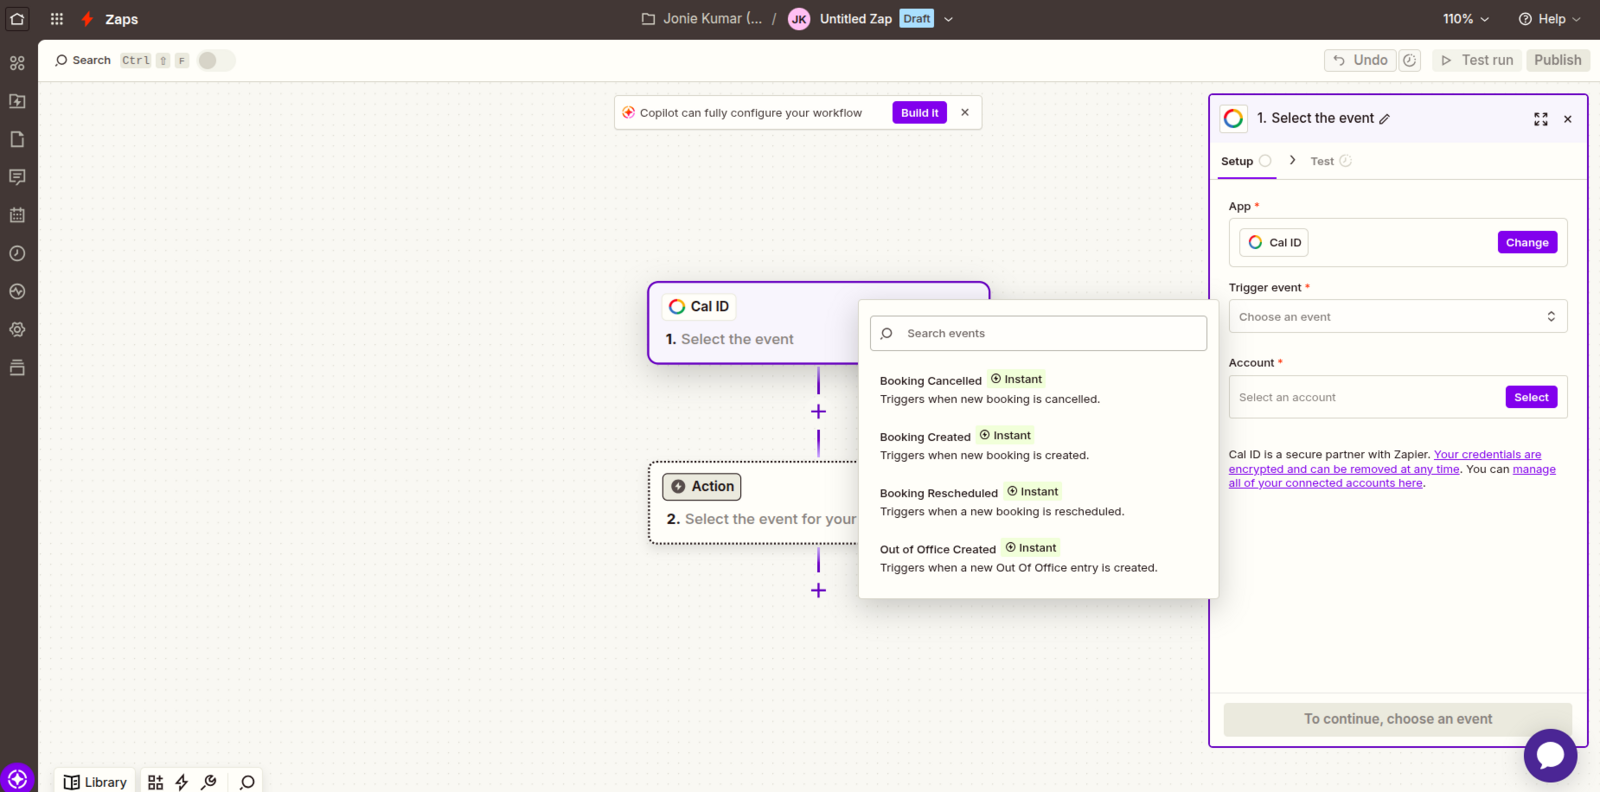
Task: Open the Help menu
Action: click(x=1549, y=19)
